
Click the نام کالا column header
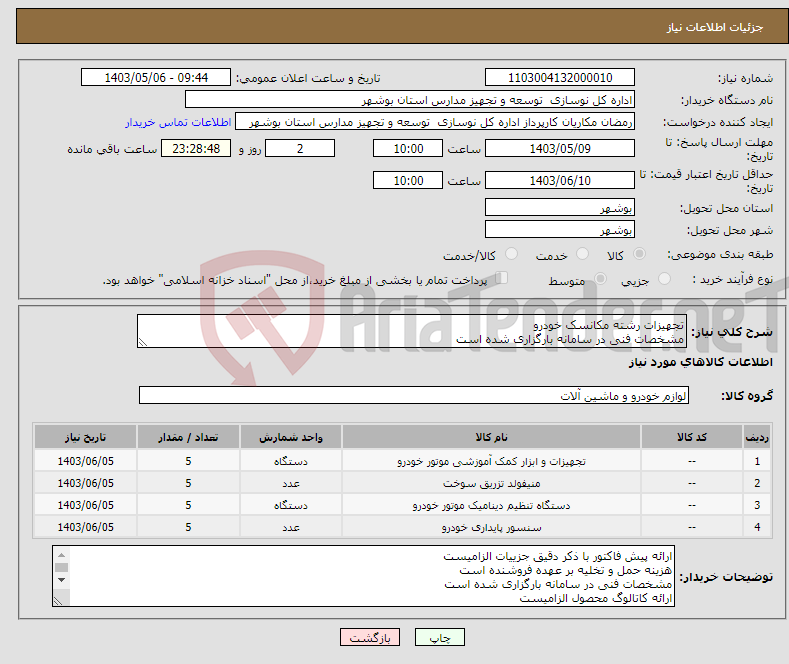click(492, 437)
